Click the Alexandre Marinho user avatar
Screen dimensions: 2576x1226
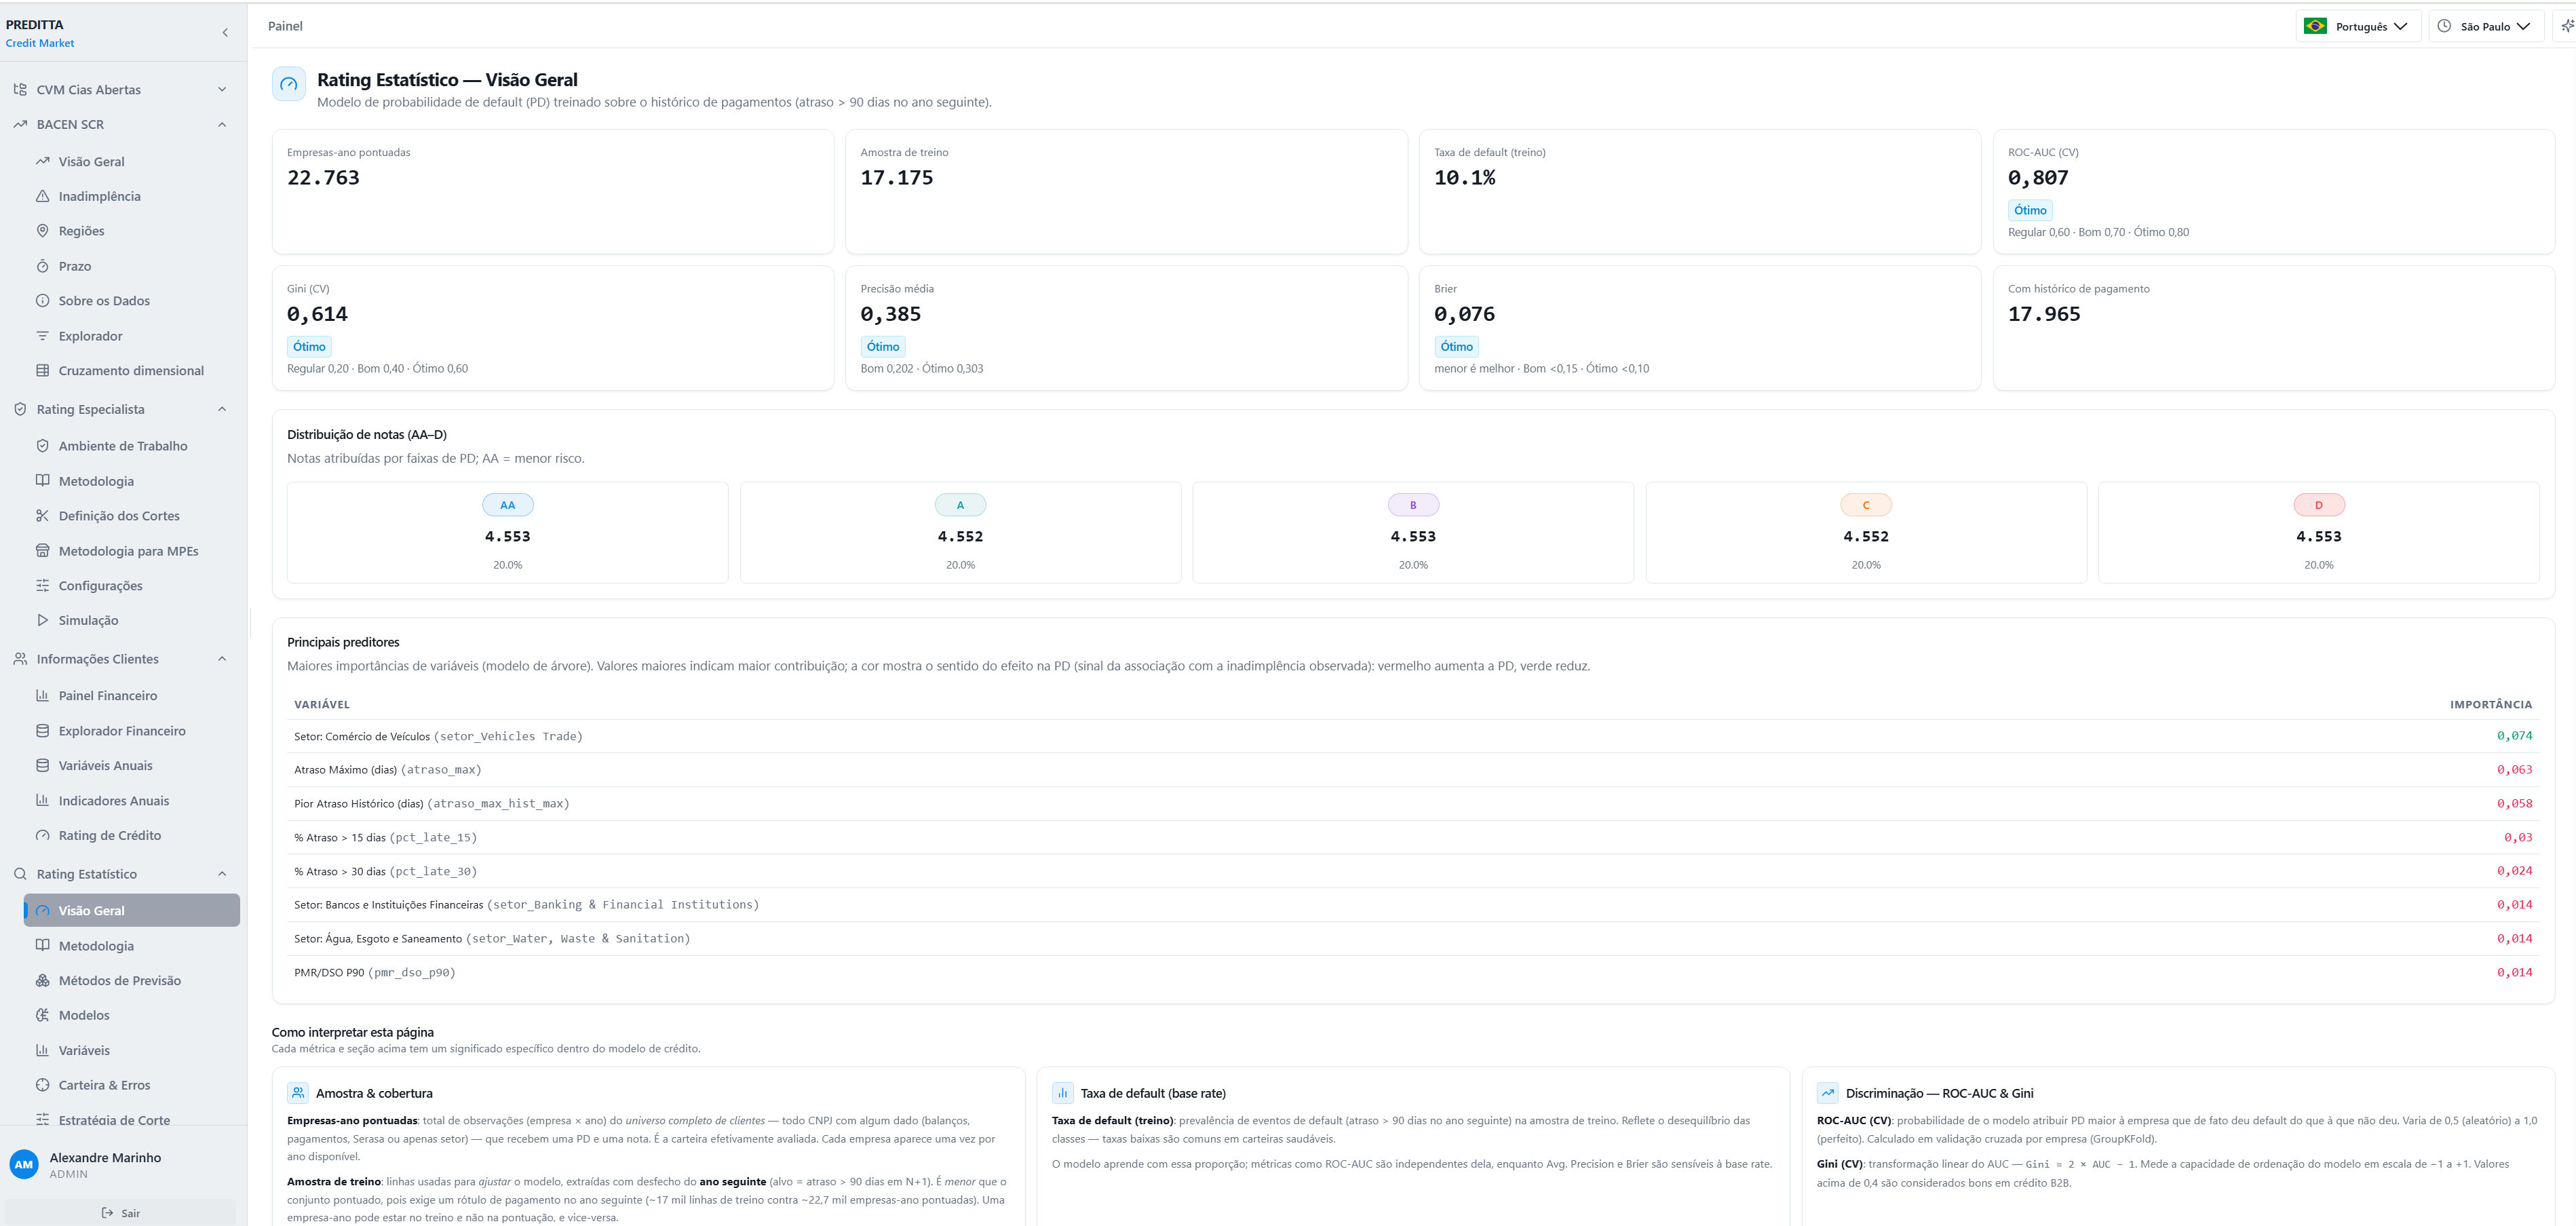(x=24, y=1164)
